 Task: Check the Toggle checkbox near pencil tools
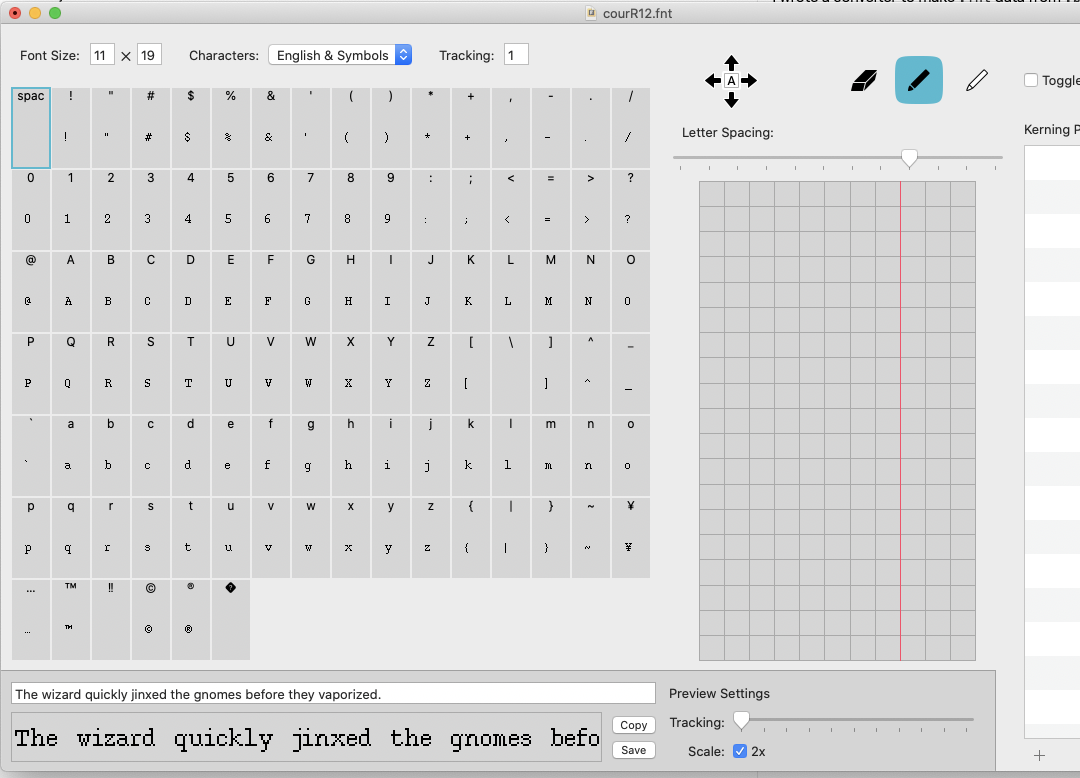click(x=1031, y=81)
